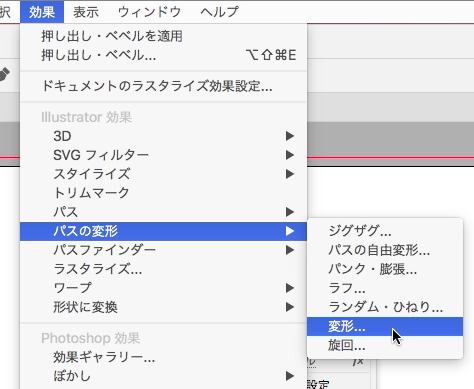The width and height of the screenshot is (474, 389).
Task: Expand the パス submenu
Action: pos(163,212)
